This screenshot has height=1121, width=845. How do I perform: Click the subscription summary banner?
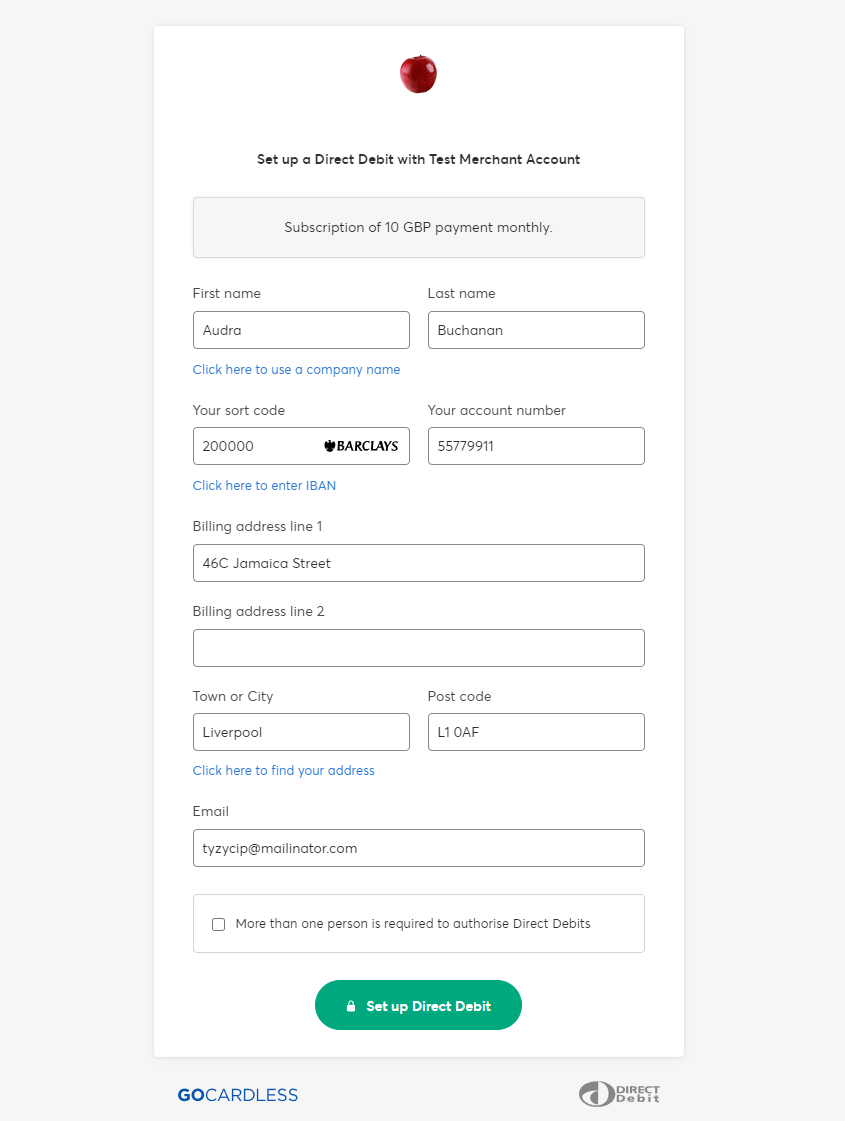click(418, 227)
